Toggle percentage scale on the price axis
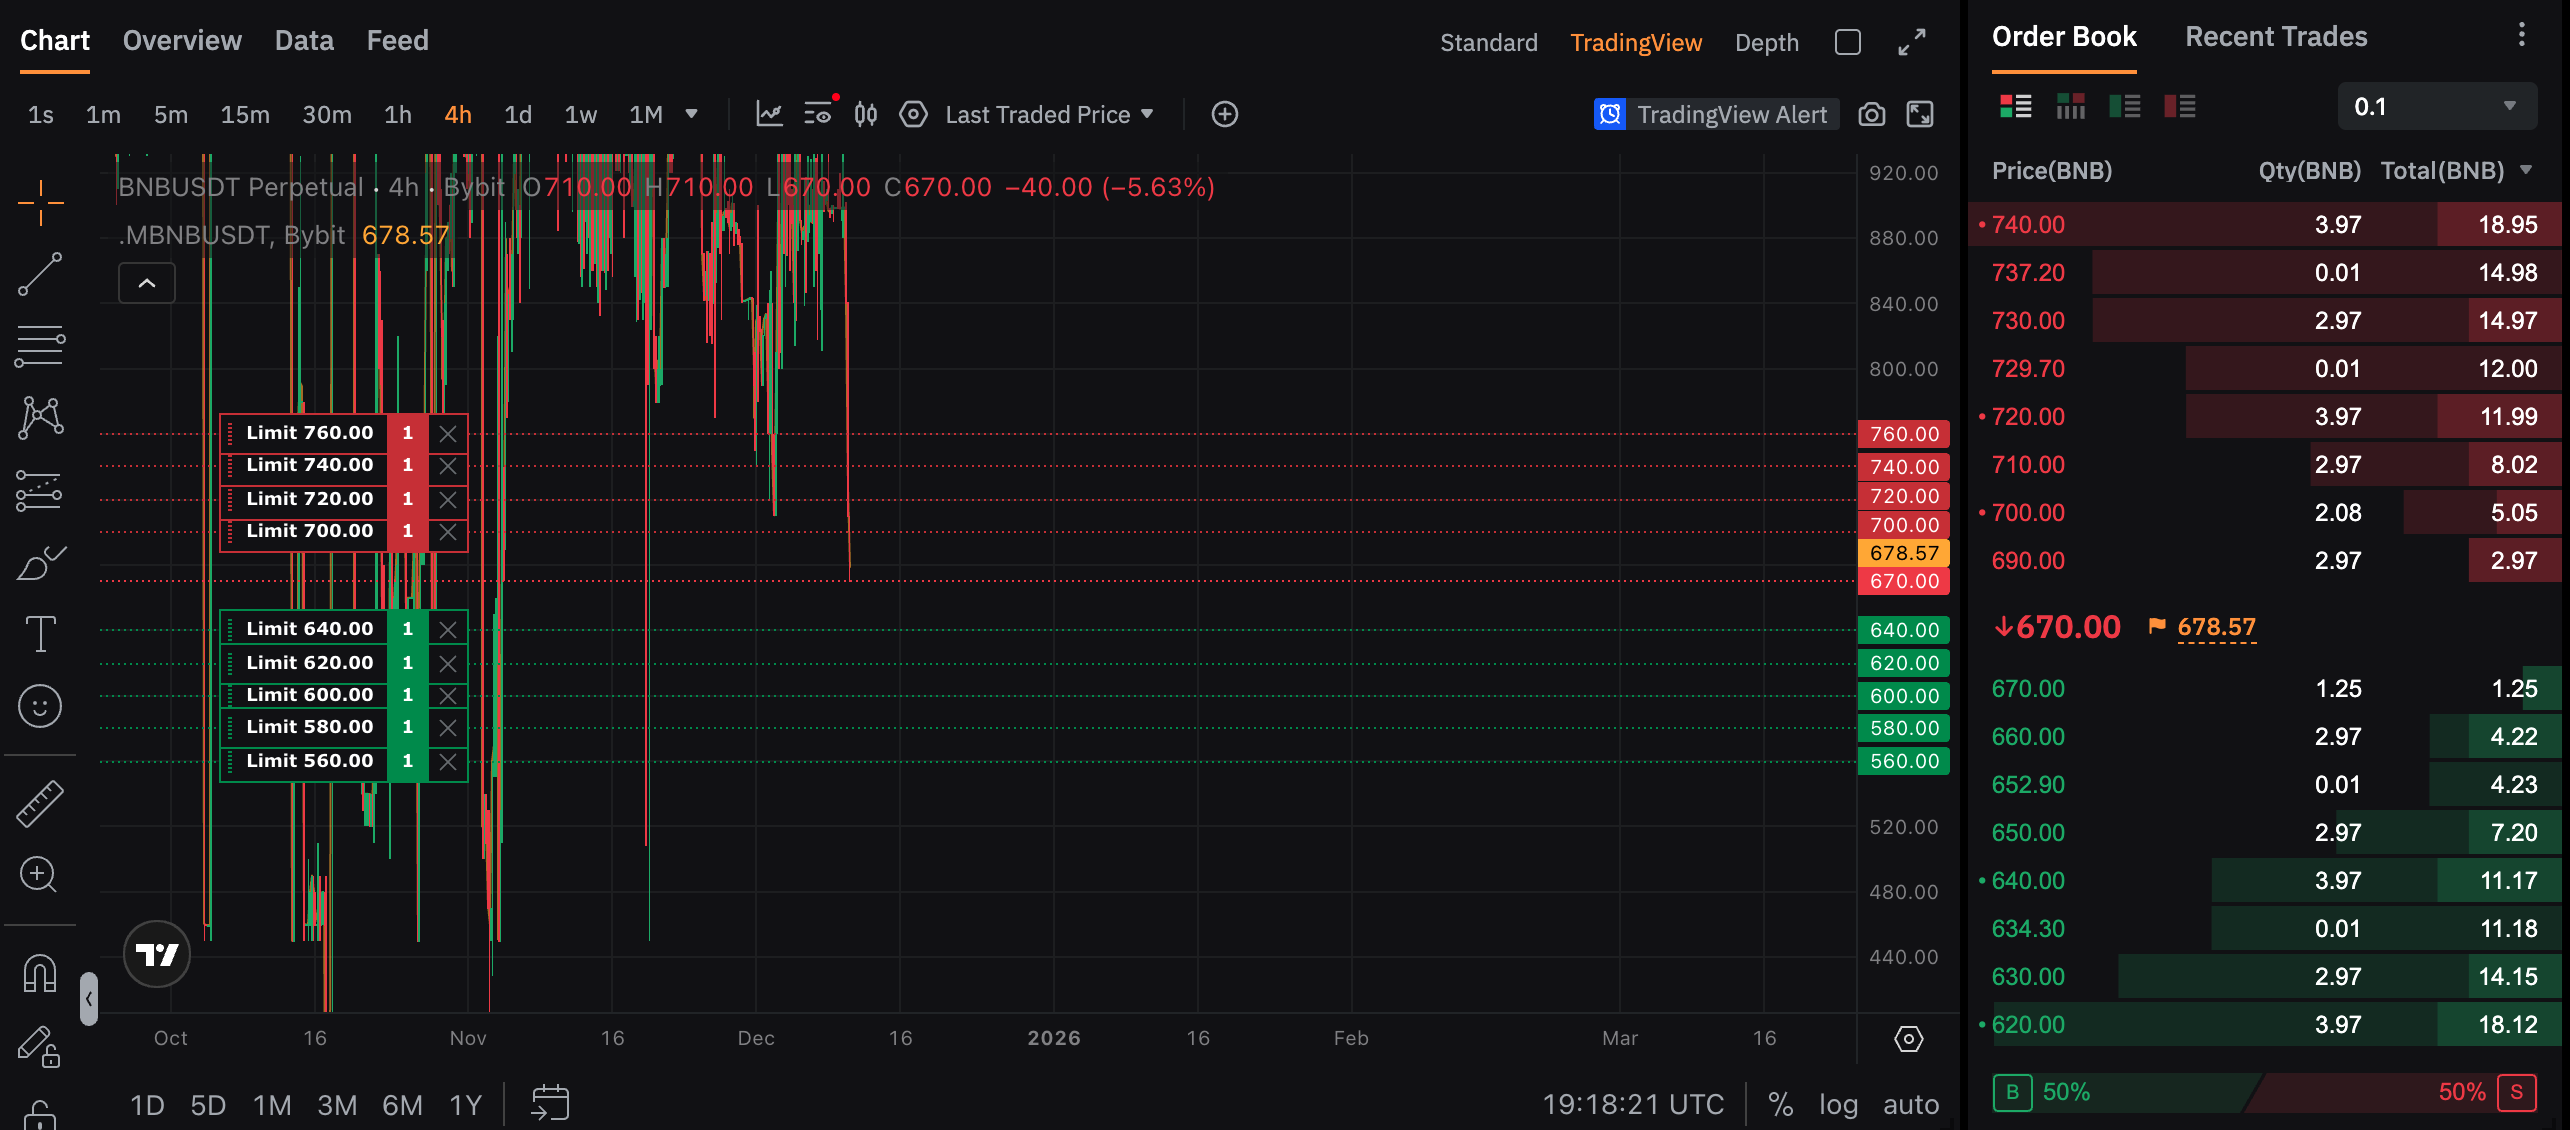This screenshot has height=1130, width=2570. pos(1780,1104)
